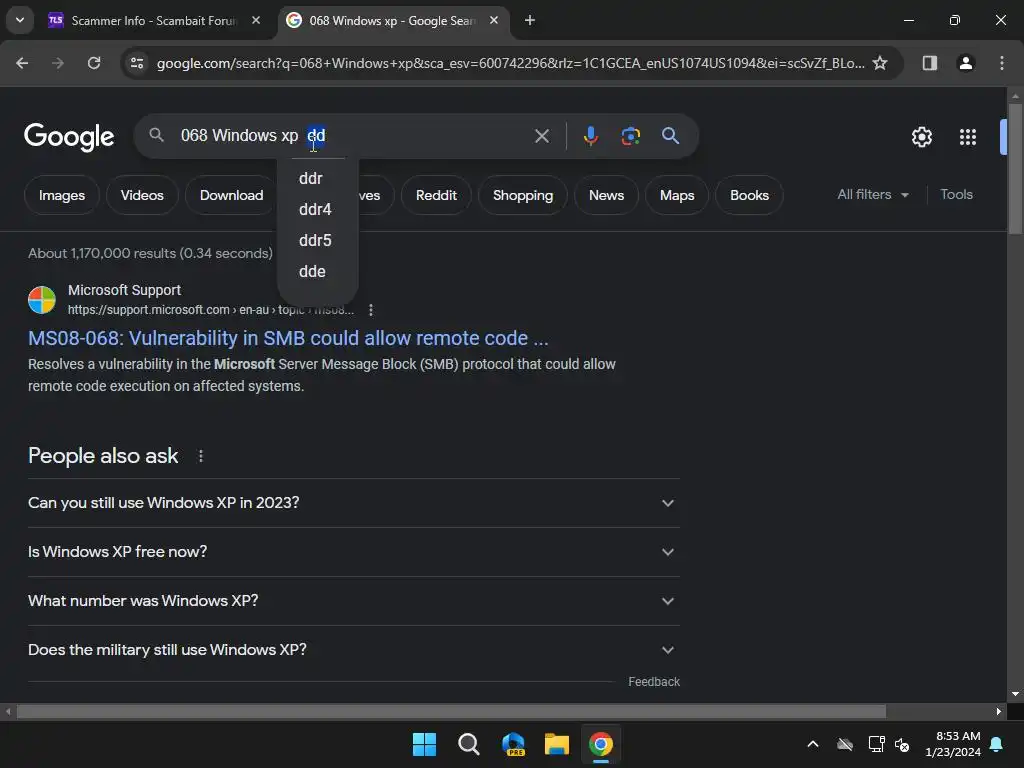Filter results by Maps
The height and width of the screenshot is (768, 1024).
(677, 195)
